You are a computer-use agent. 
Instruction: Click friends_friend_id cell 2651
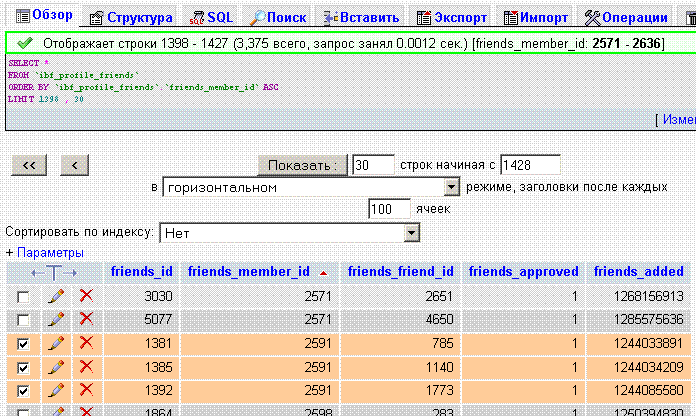(400, 296)
